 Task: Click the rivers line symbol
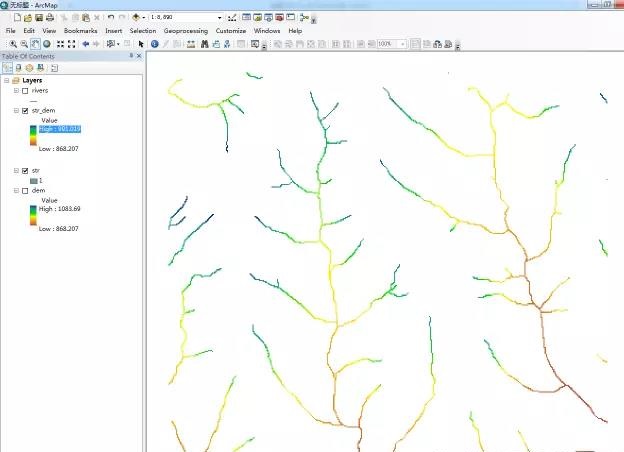tap(33, 101)
